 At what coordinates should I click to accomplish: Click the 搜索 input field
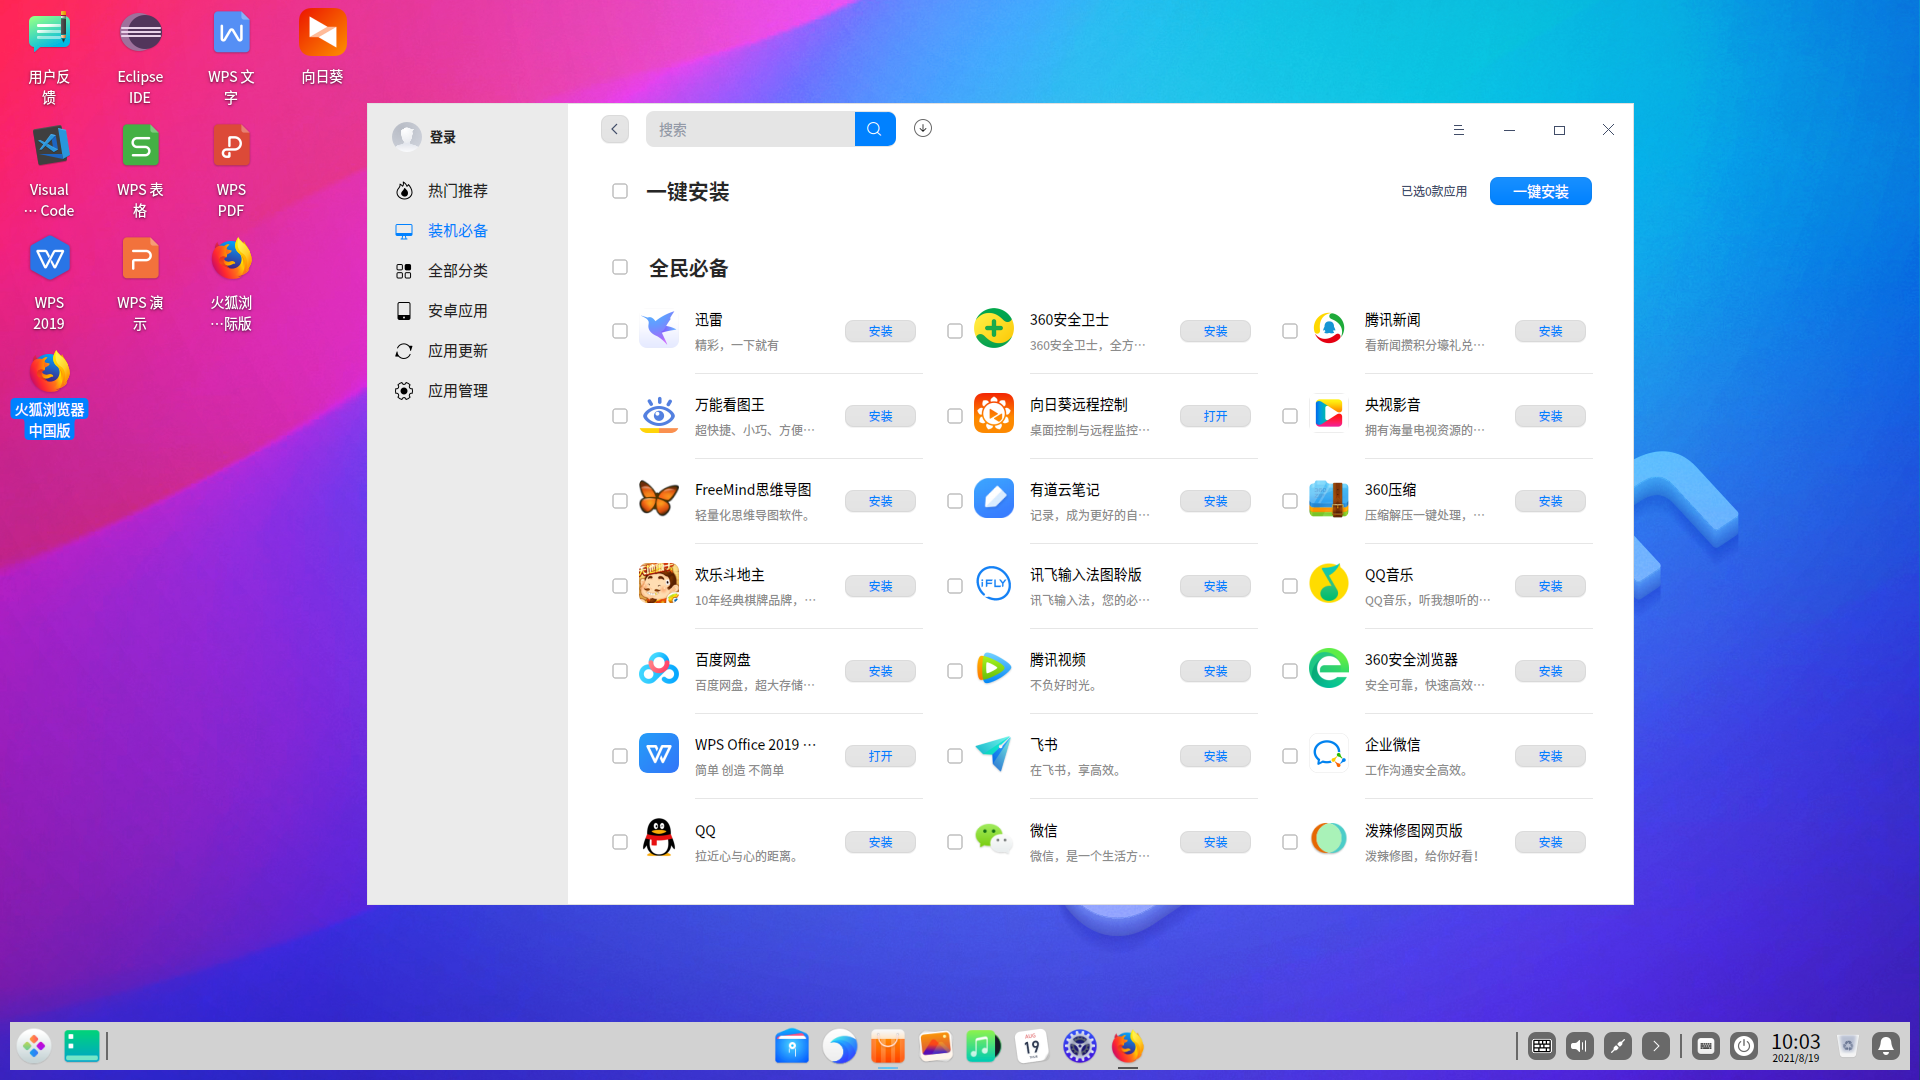(750, 129)
